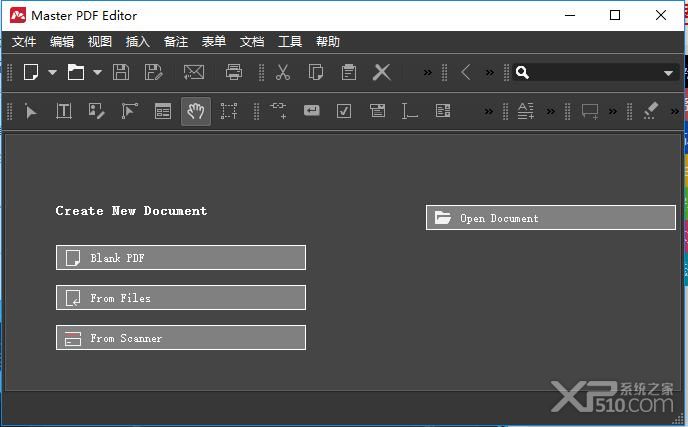Click inside the search text field
688x427 pixels.
595,72
